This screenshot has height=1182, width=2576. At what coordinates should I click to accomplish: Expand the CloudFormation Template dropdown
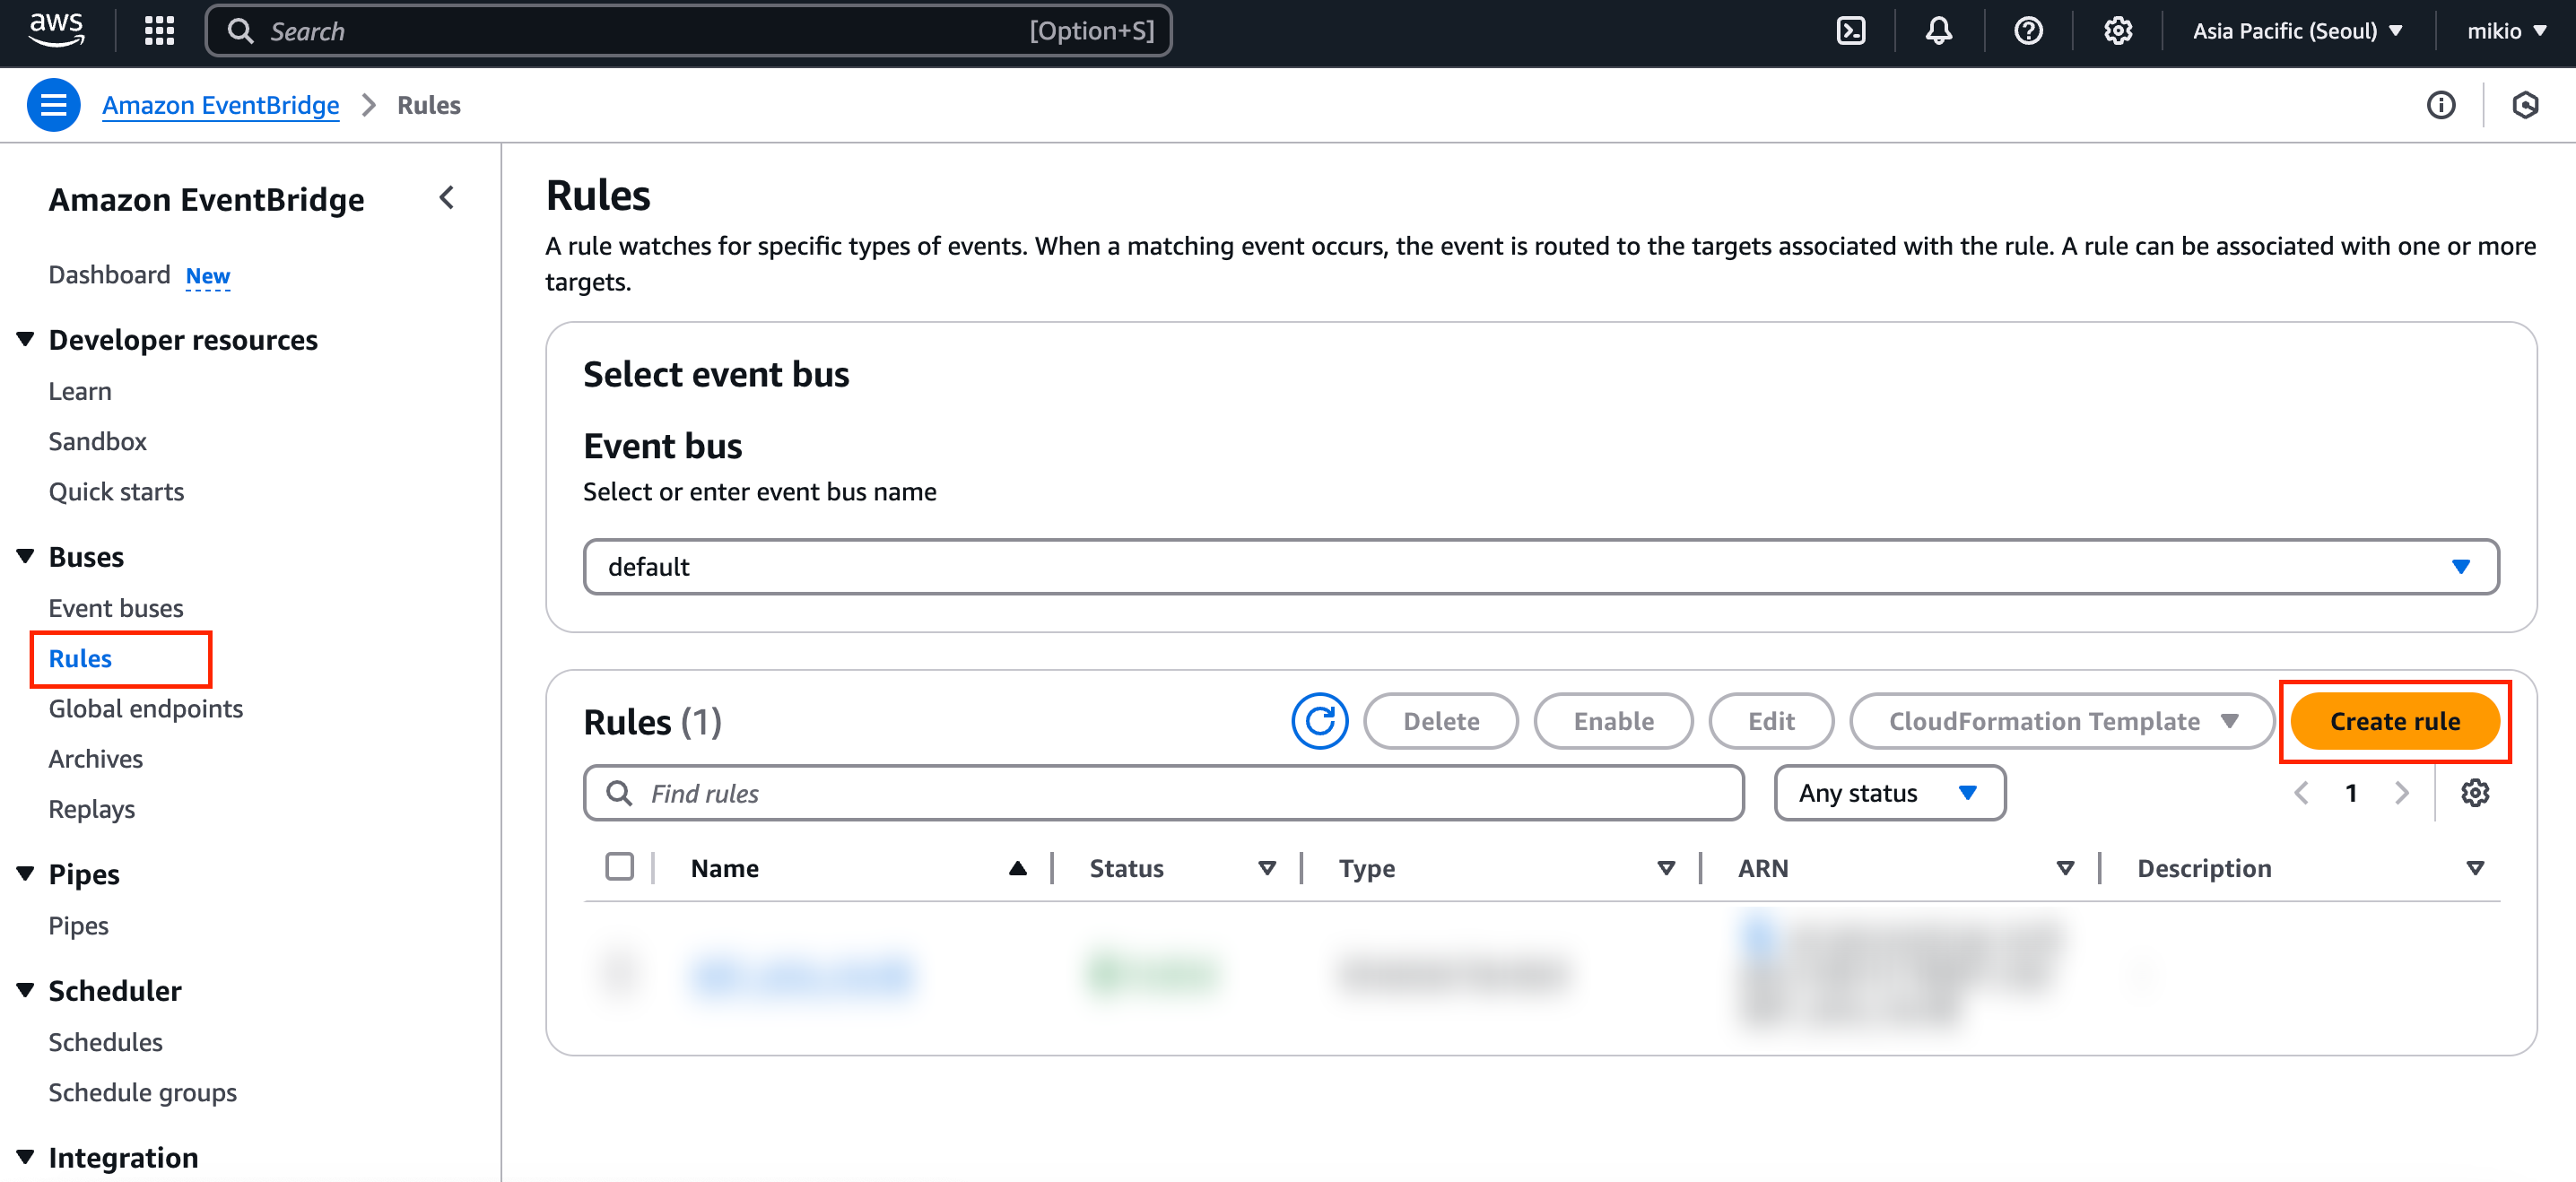[2061, 721]
